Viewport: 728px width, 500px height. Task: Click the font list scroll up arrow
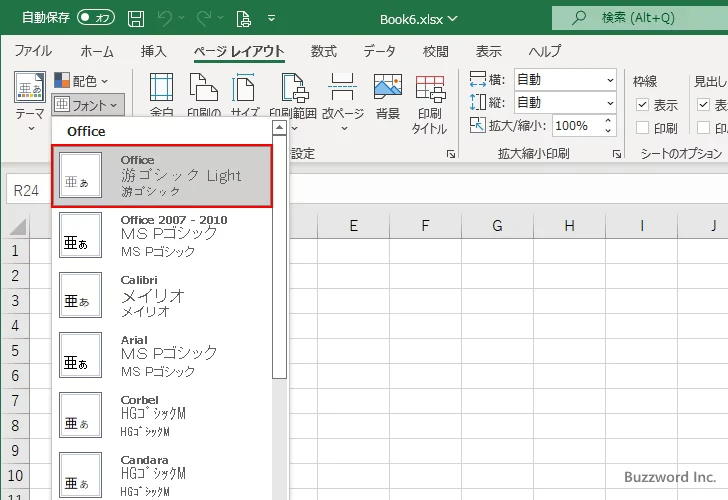click(279, 128)
